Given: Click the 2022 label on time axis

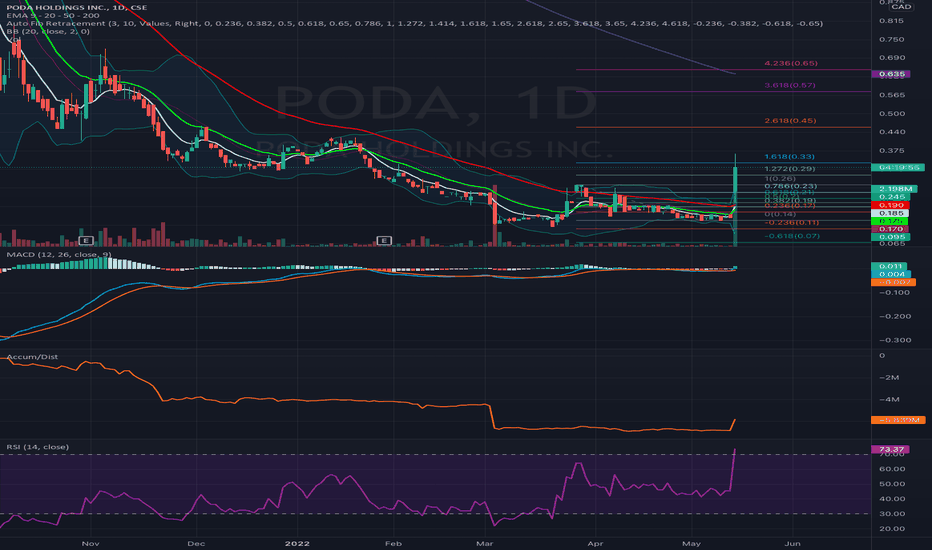Looking at the screenshot, I should click(x=297, y=543).
